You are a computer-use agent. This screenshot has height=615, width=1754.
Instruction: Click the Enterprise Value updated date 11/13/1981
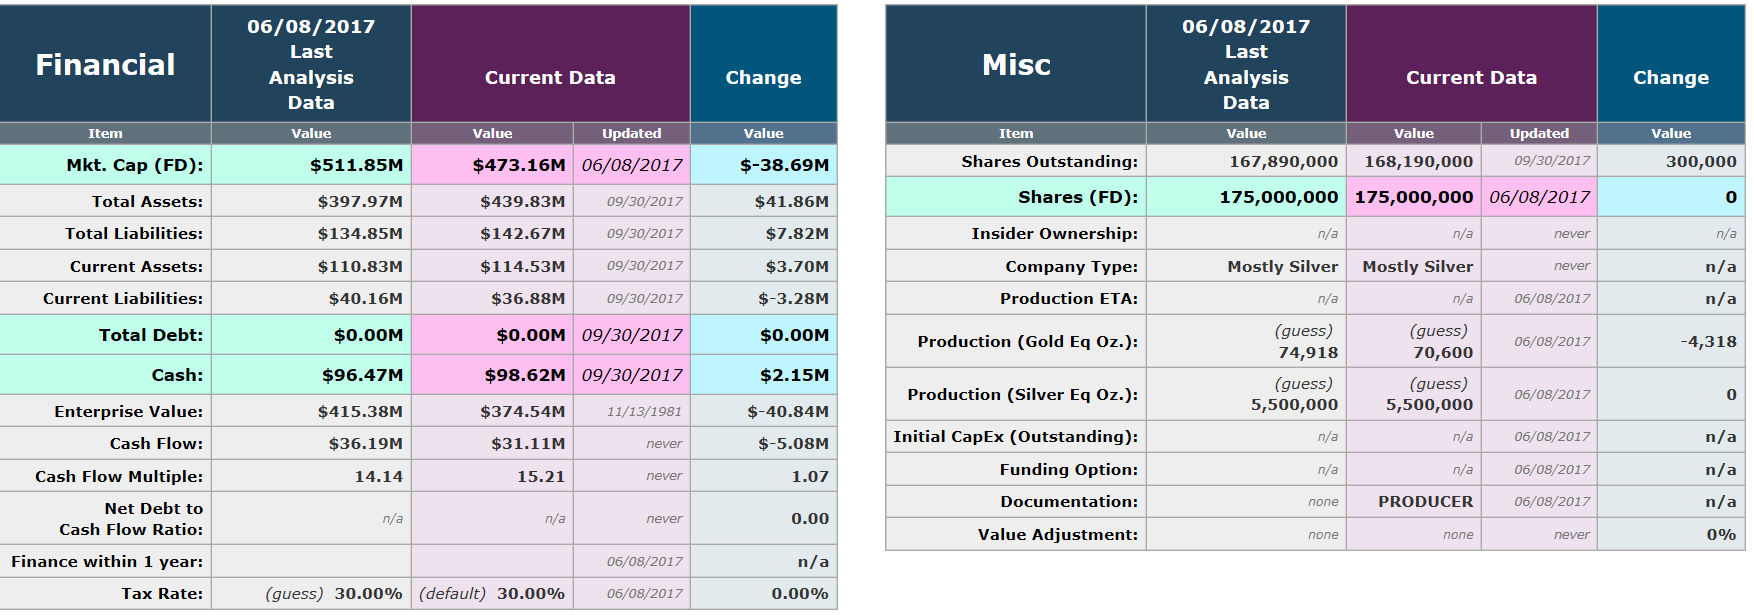point(644,411)
